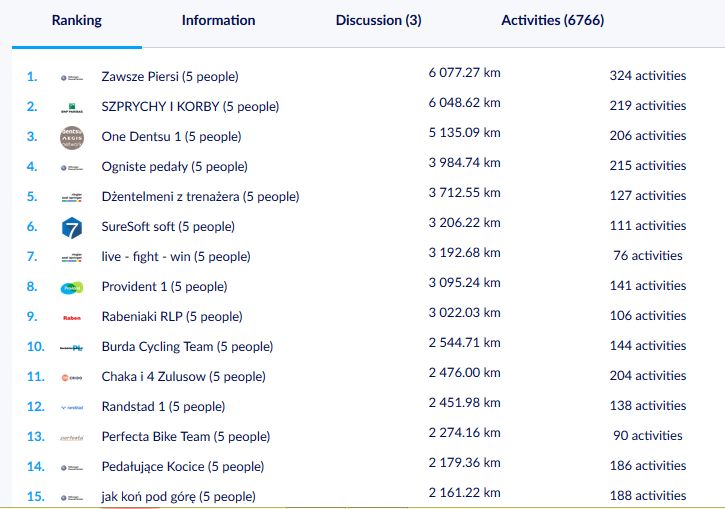This screenshot has height=509, width=725.
Task: Click the 106 activities count
Action: [x=648, y=316]
